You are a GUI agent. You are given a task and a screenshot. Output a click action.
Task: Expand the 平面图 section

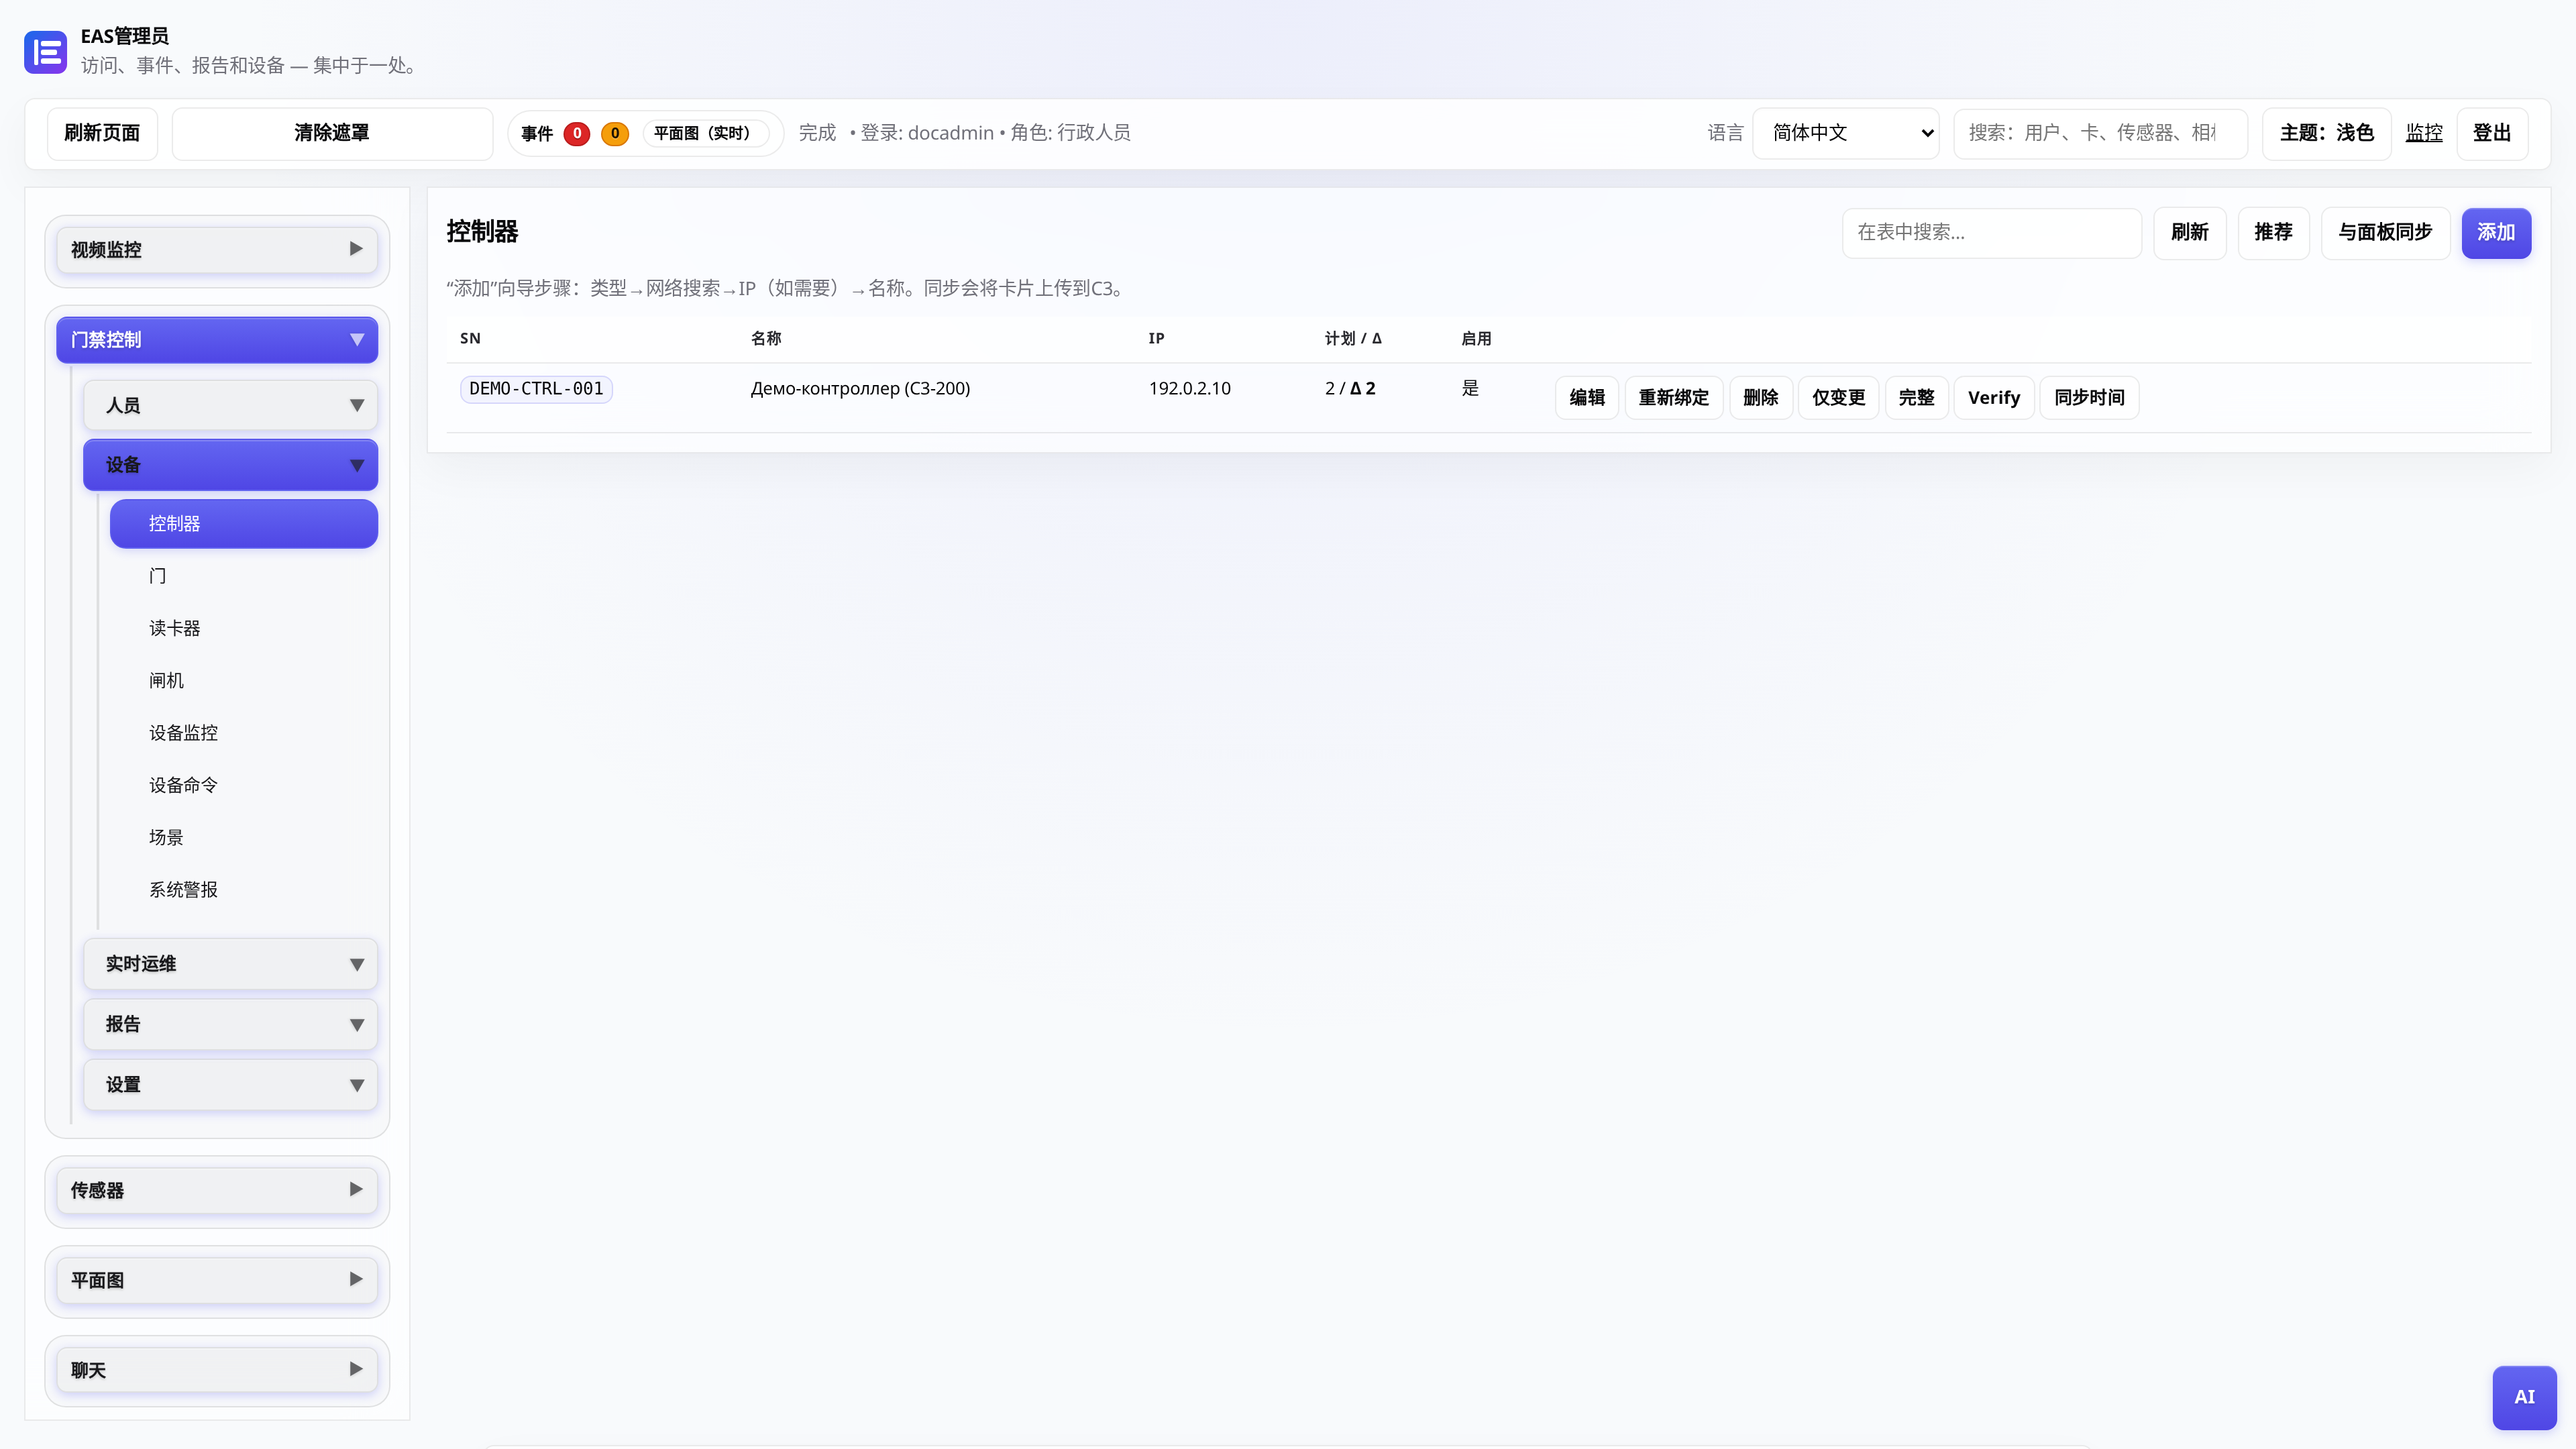217,1280
